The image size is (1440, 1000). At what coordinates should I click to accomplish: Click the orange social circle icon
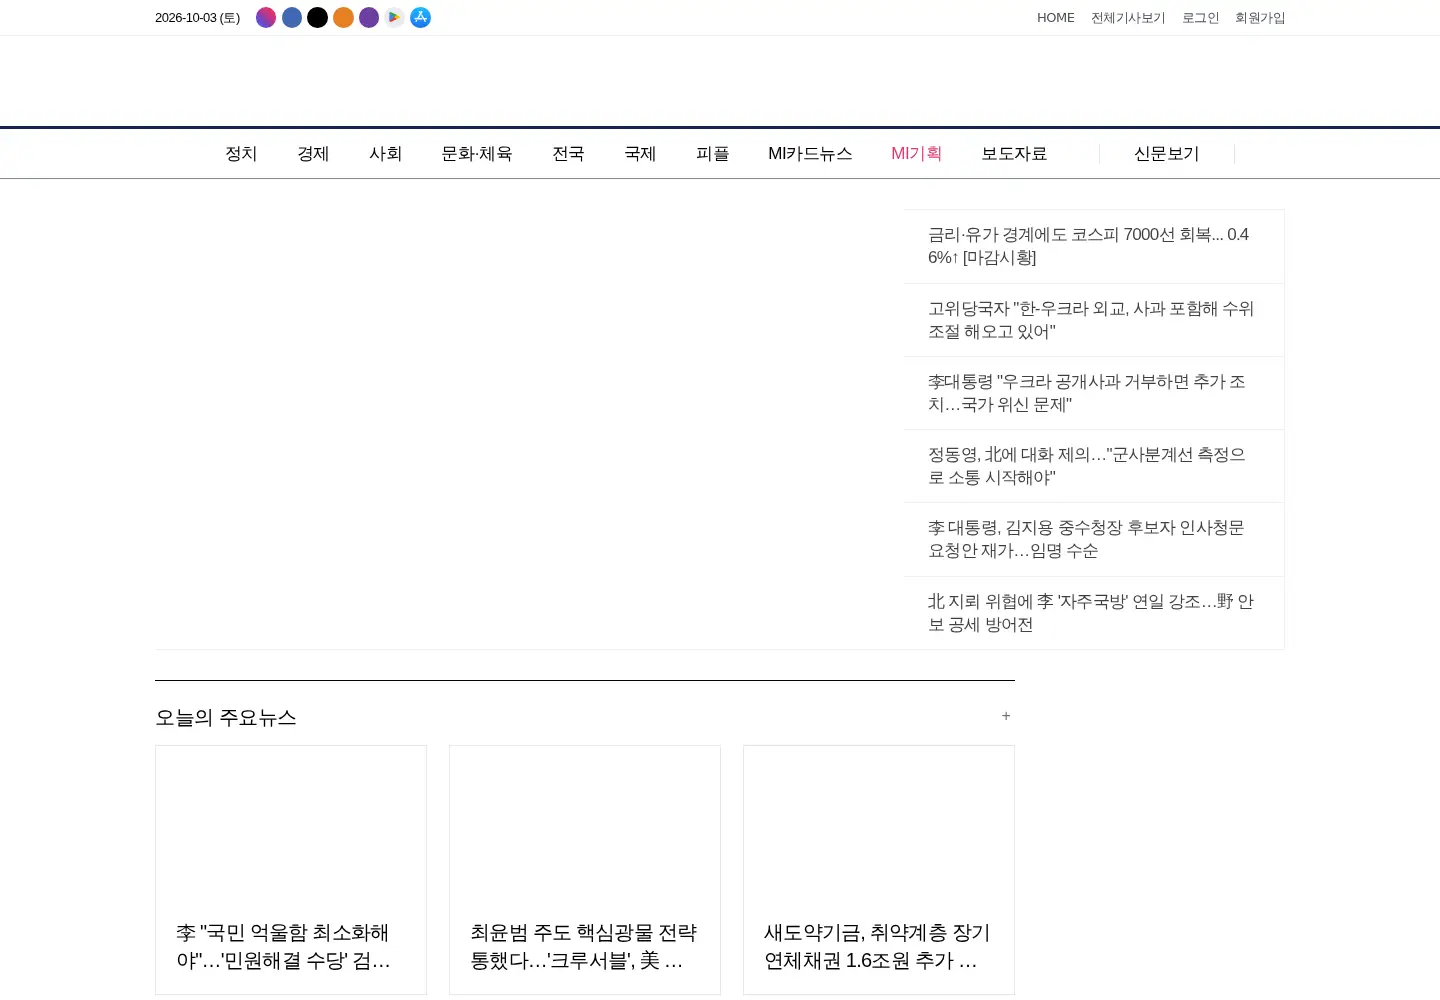[343, 17]
